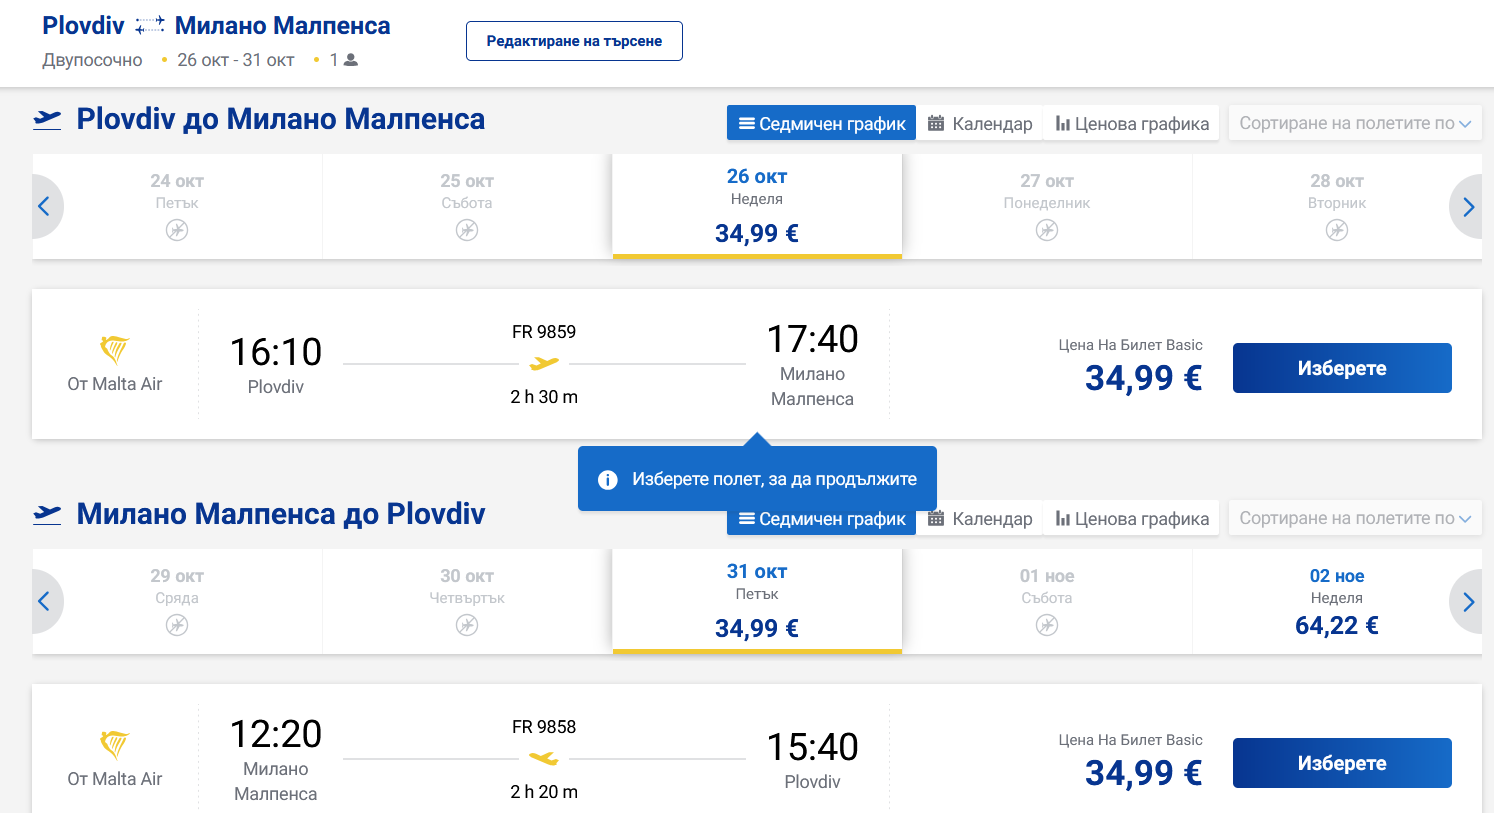
Task: Click the round-trip arrows icon in header
Action: [150, 26]
